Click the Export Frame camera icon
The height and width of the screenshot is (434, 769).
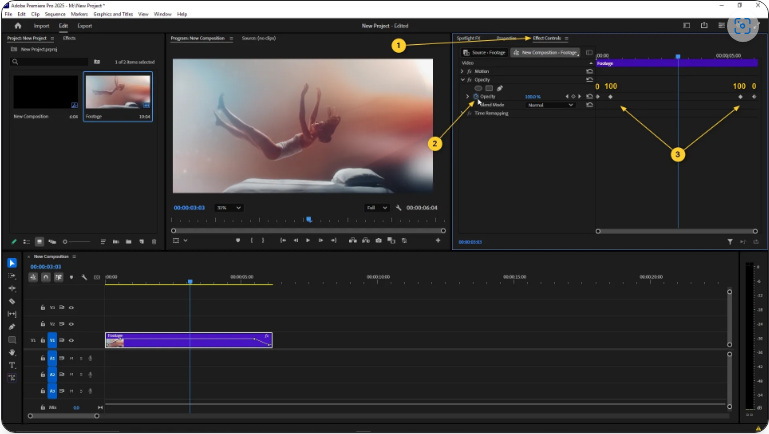coord(379,240)
